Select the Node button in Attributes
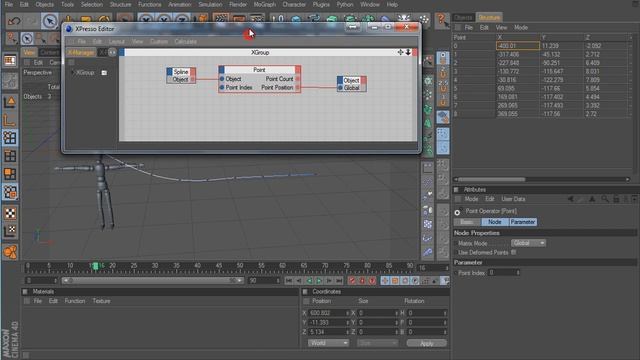 pyautogui.click(x=494, y=222)
